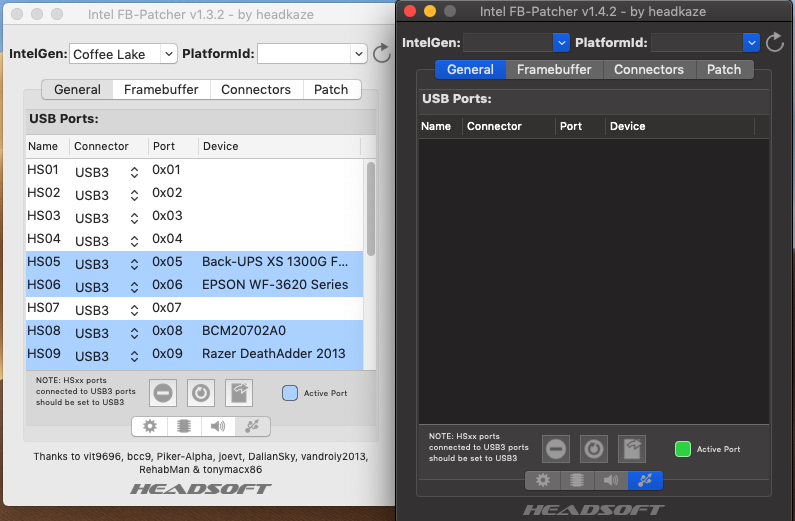Change HS08 connector type stepper
Screen dimensions: 795x521
134,333
